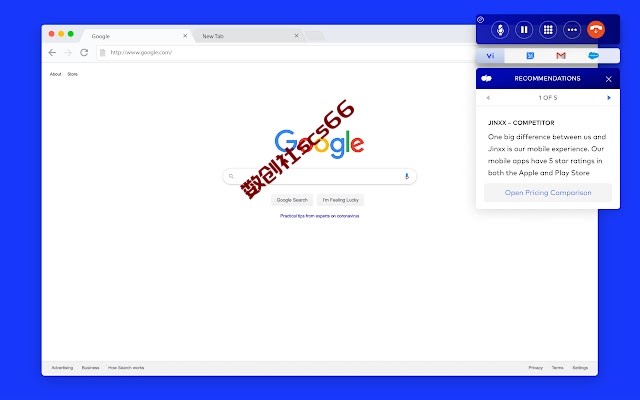
Task: Close the Recommendations panel
Action: click(x=609, y=79)
